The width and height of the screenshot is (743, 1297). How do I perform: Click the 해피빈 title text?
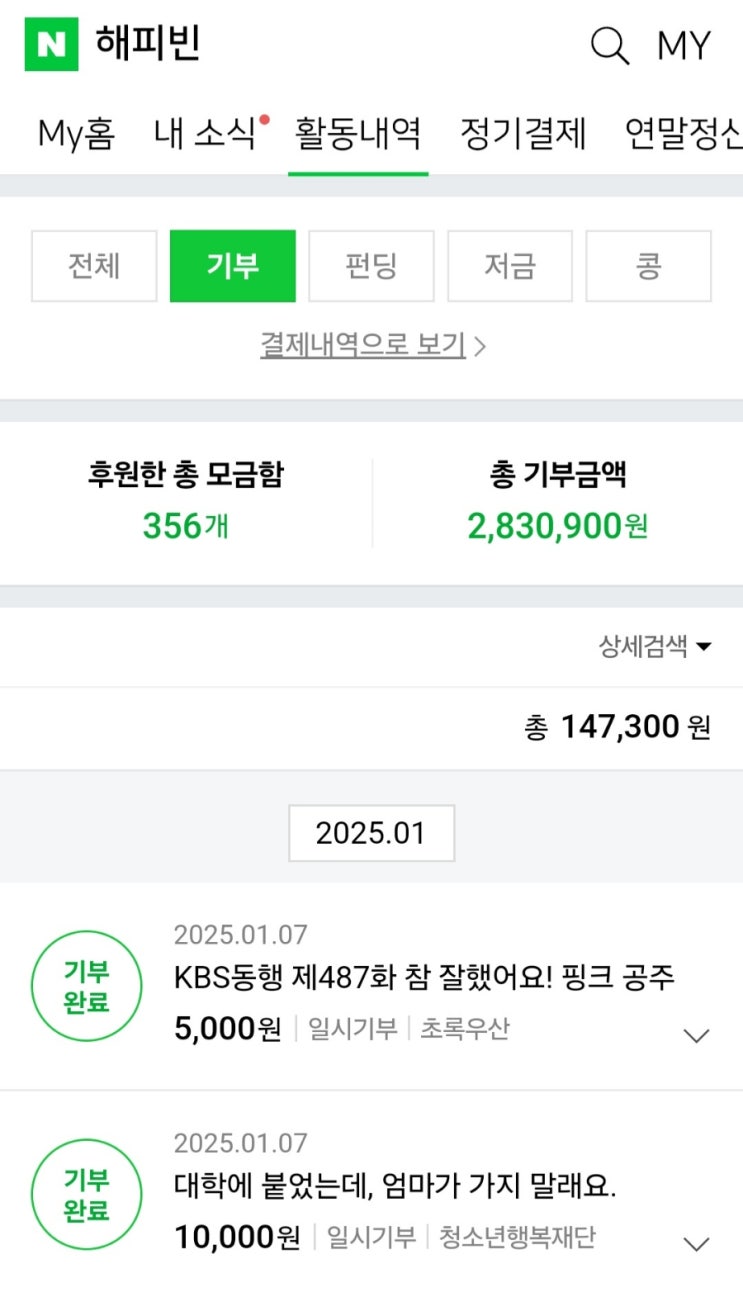click(149, 45)
